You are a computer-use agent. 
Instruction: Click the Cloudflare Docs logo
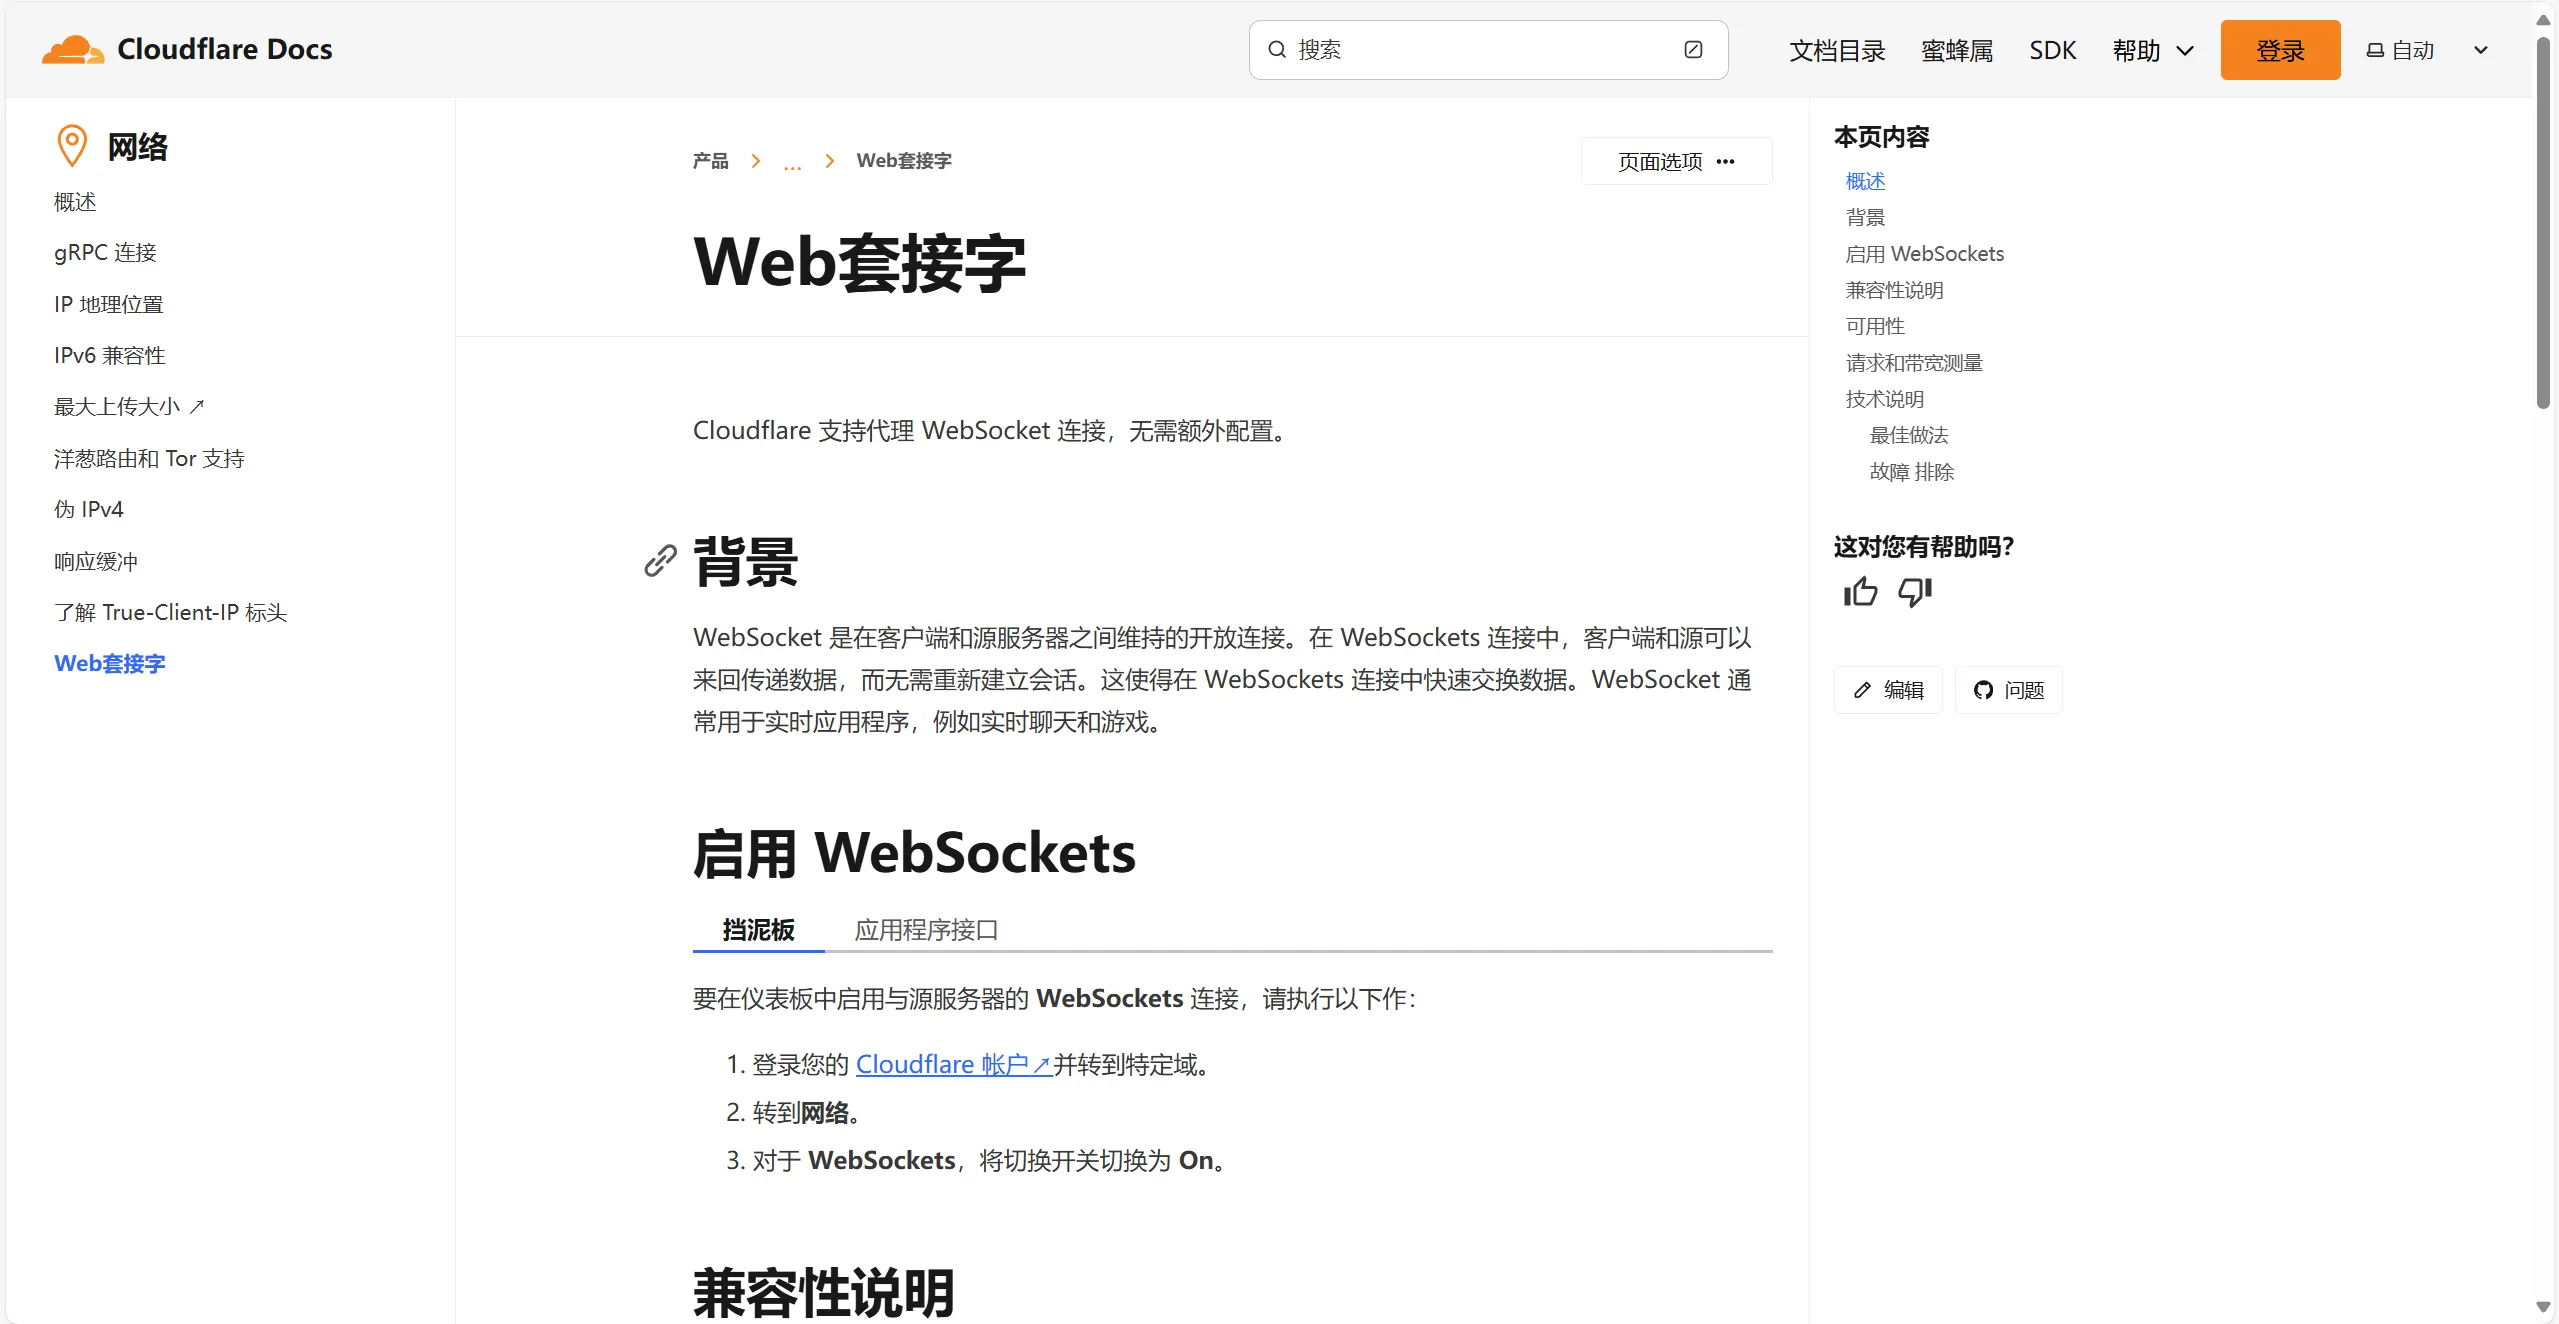coord(187,48)
